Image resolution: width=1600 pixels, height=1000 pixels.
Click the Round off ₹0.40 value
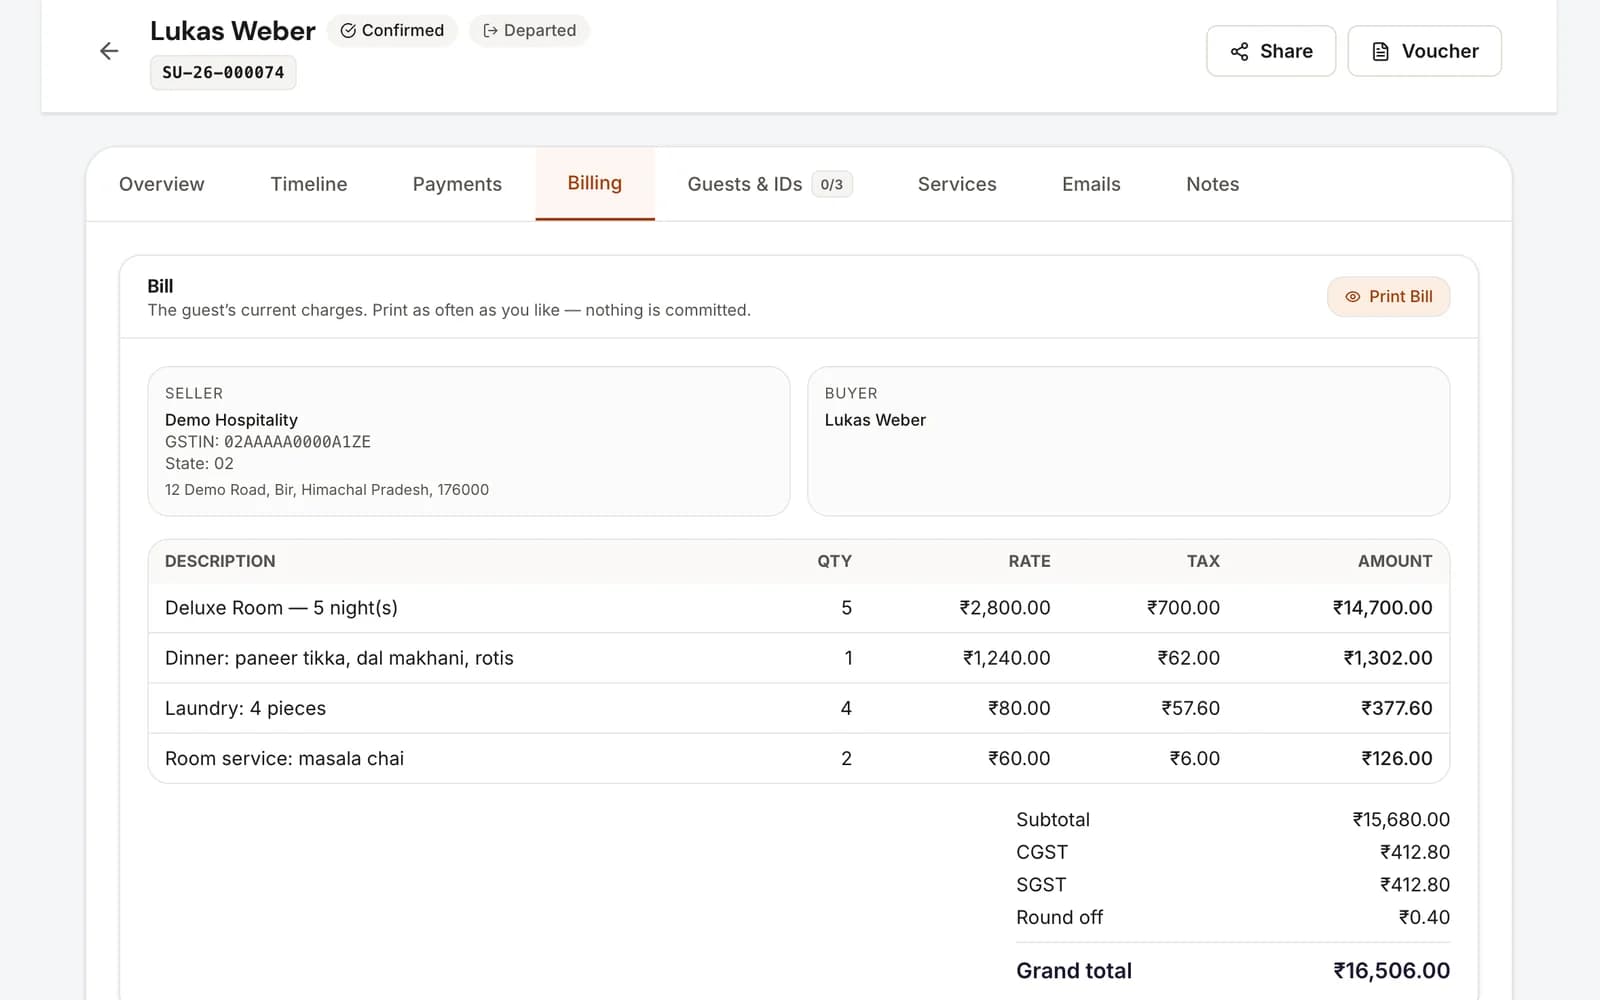point(1424,918)
